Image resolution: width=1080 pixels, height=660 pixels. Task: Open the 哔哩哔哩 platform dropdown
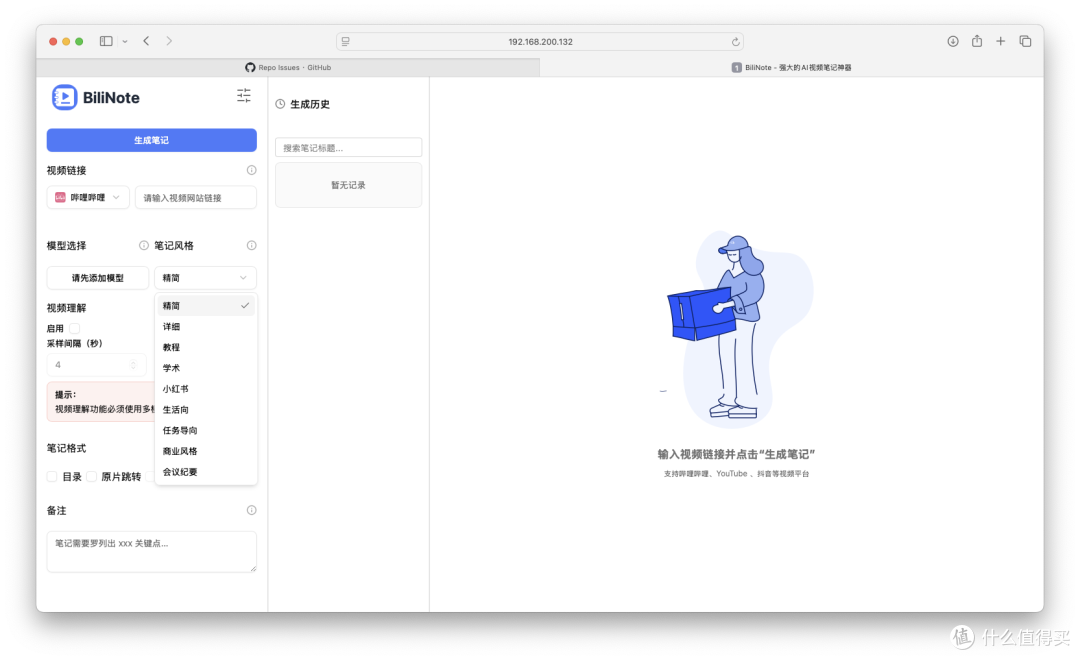(88, 198)
